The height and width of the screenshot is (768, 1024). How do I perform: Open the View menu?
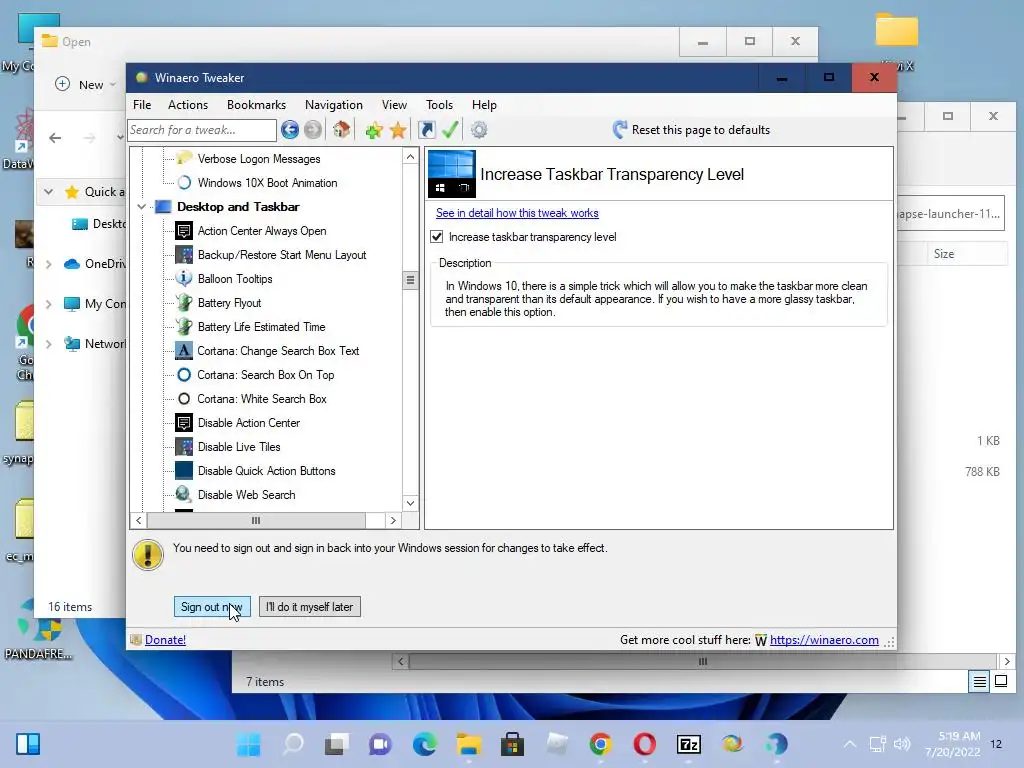(x=394, y=104)
